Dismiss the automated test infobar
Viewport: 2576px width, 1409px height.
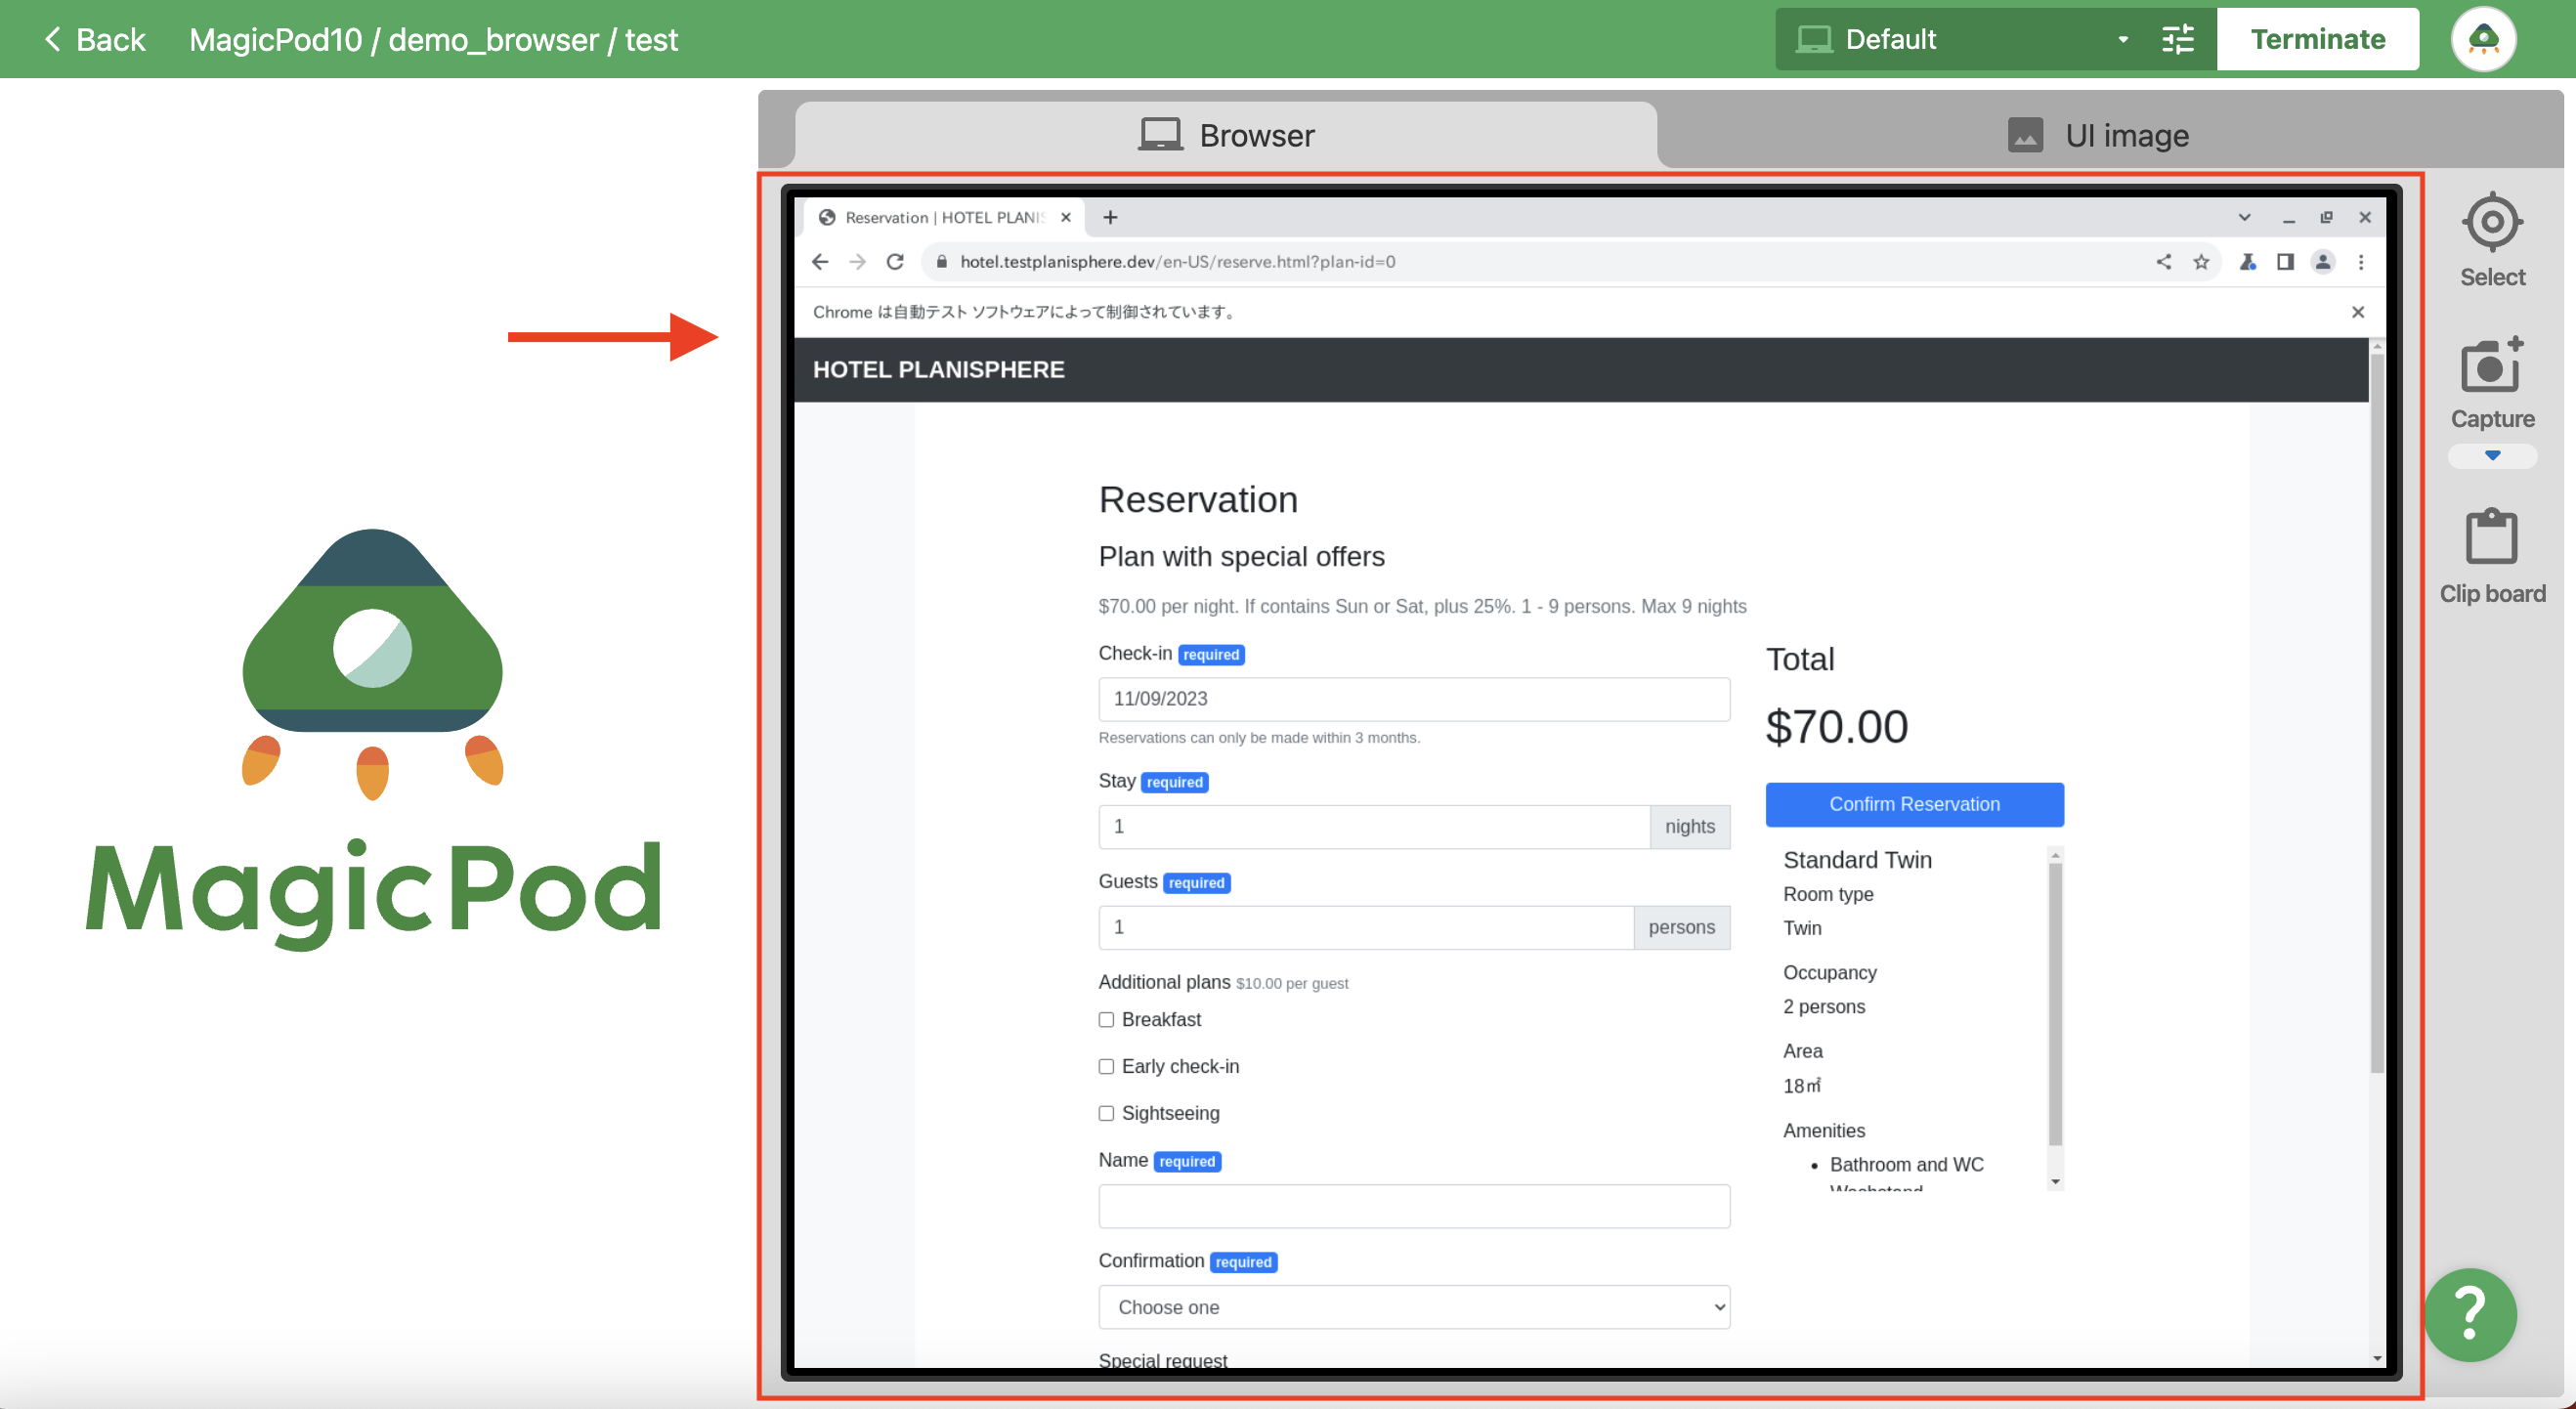[2357, 312]
